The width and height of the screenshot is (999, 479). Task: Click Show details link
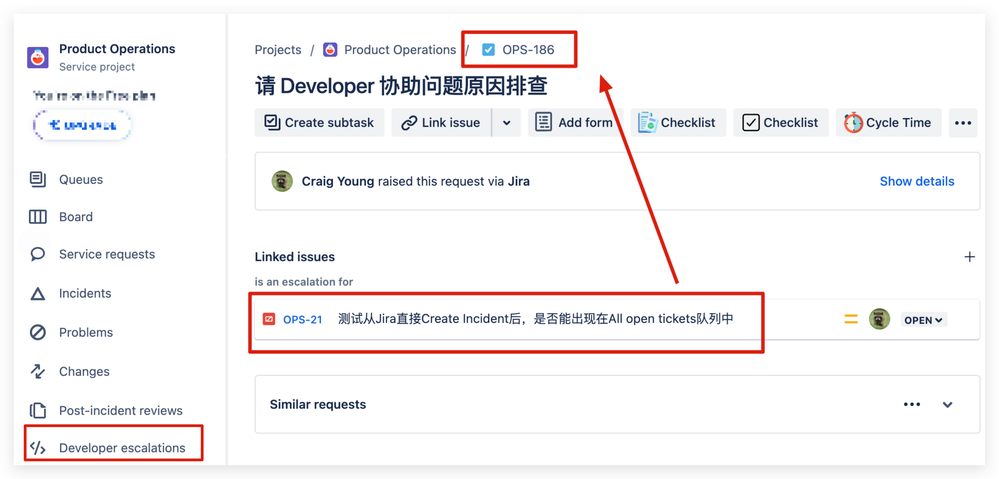pos(917,182)
